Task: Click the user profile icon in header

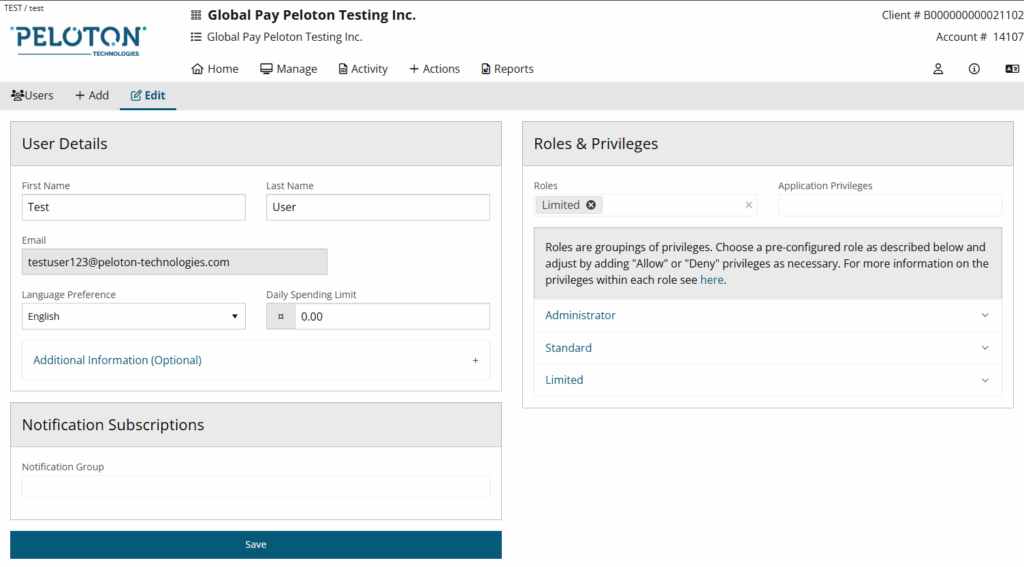Action: 938,69
